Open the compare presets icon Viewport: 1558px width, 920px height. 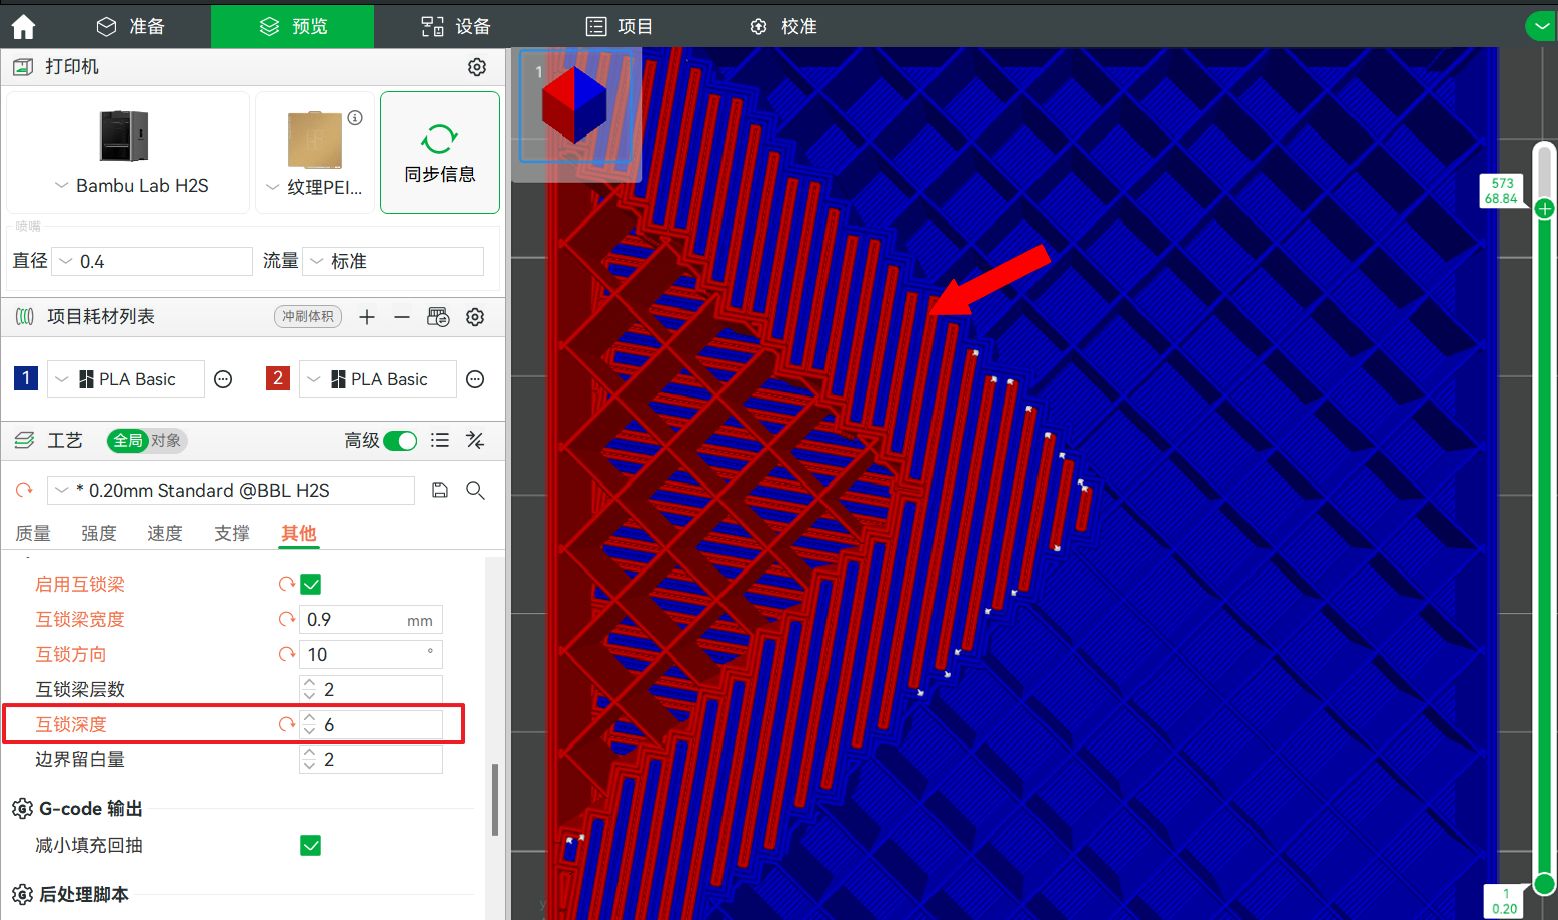tap(475, 441)
